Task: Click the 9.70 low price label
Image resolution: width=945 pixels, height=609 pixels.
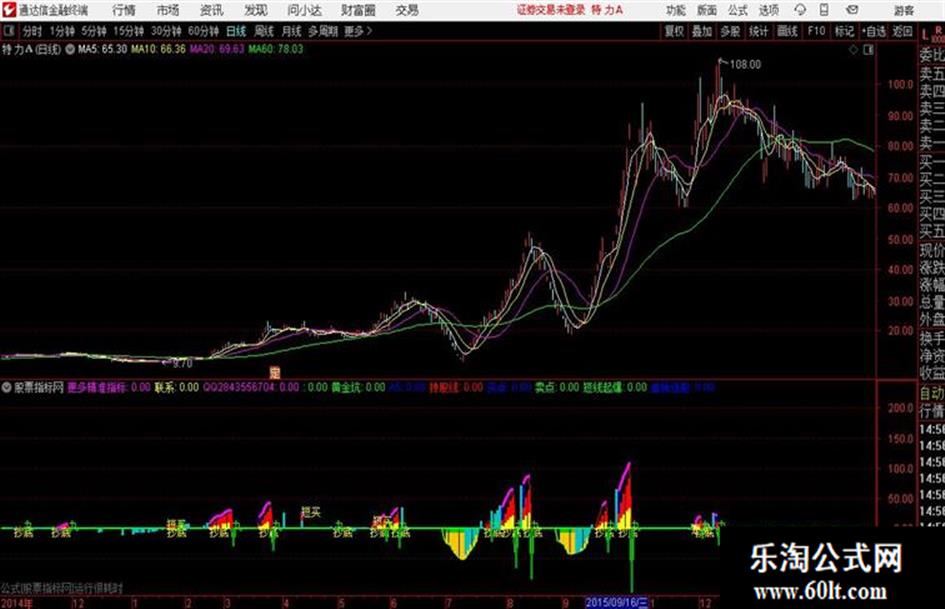Action: pyautogui.click(x=182, y=364)
